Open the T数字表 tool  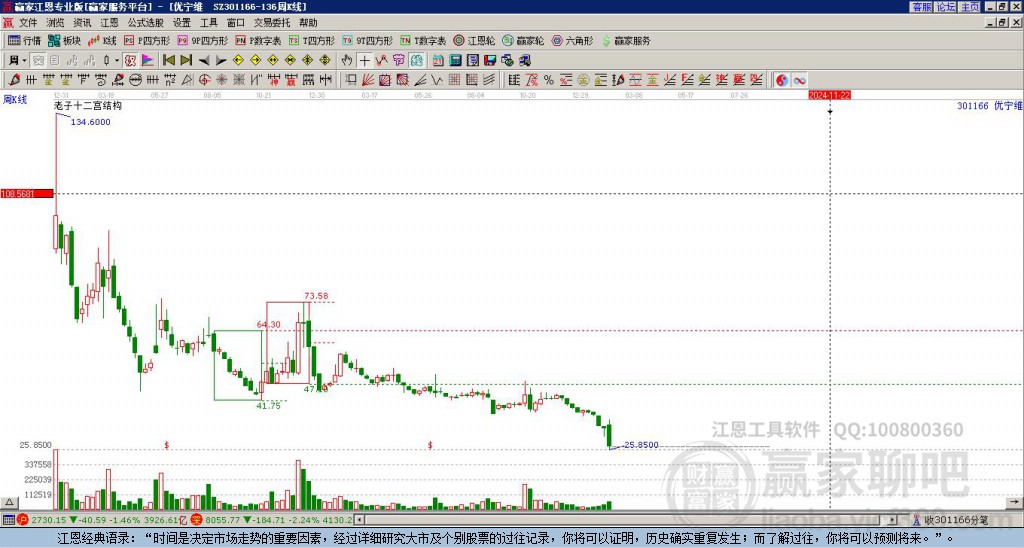[x=423, y=40]
